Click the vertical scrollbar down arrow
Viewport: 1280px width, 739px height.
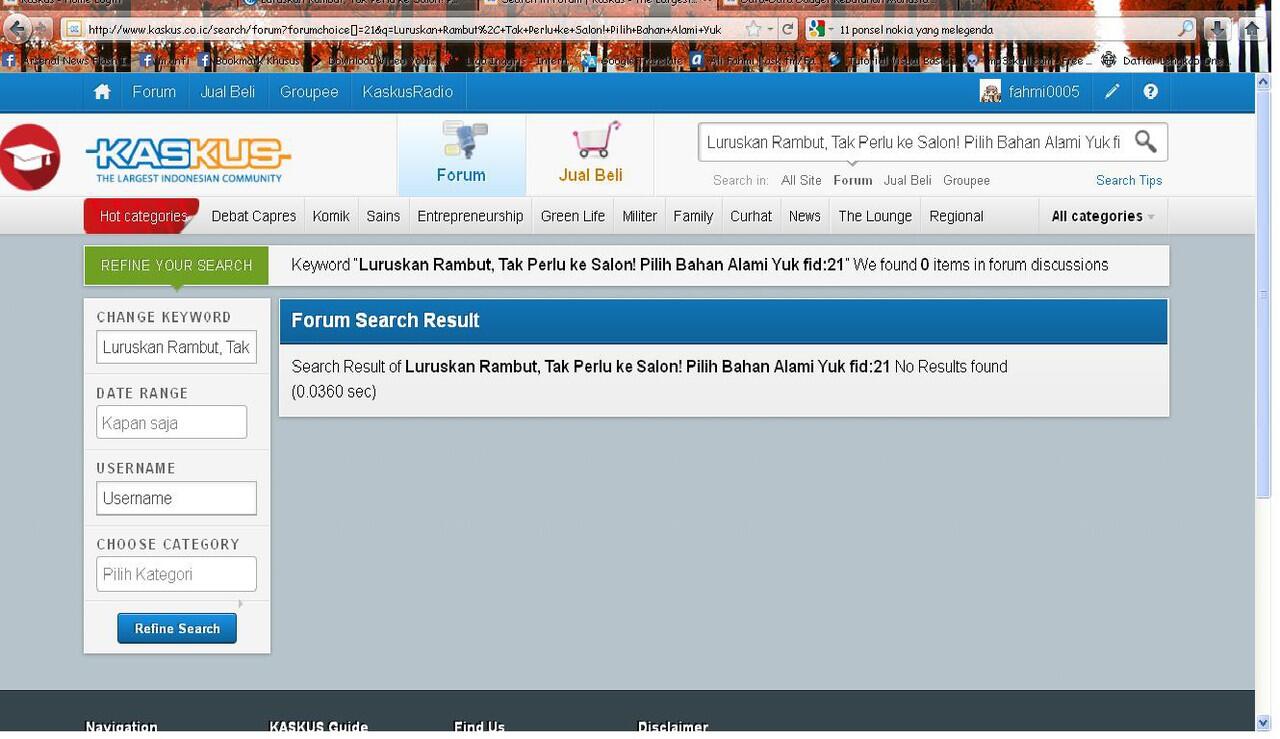coord(1262,722)
